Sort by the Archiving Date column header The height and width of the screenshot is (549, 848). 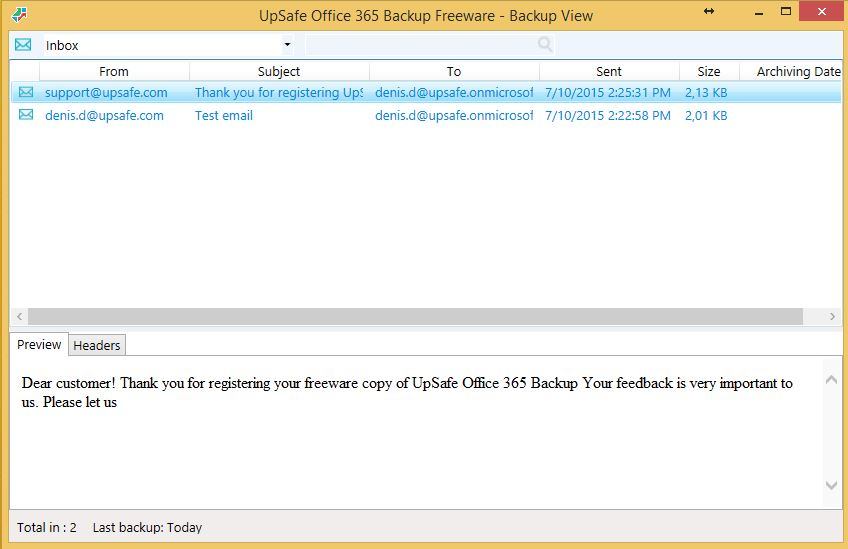(x=791, y=71)
